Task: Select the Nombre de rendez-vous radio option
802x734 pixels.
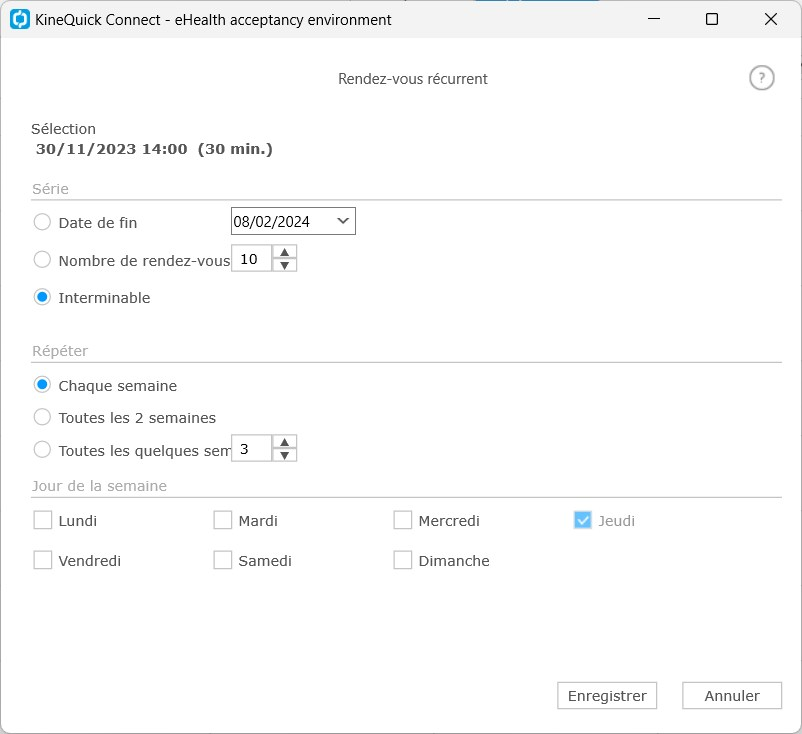Action: tap(42, 259)
